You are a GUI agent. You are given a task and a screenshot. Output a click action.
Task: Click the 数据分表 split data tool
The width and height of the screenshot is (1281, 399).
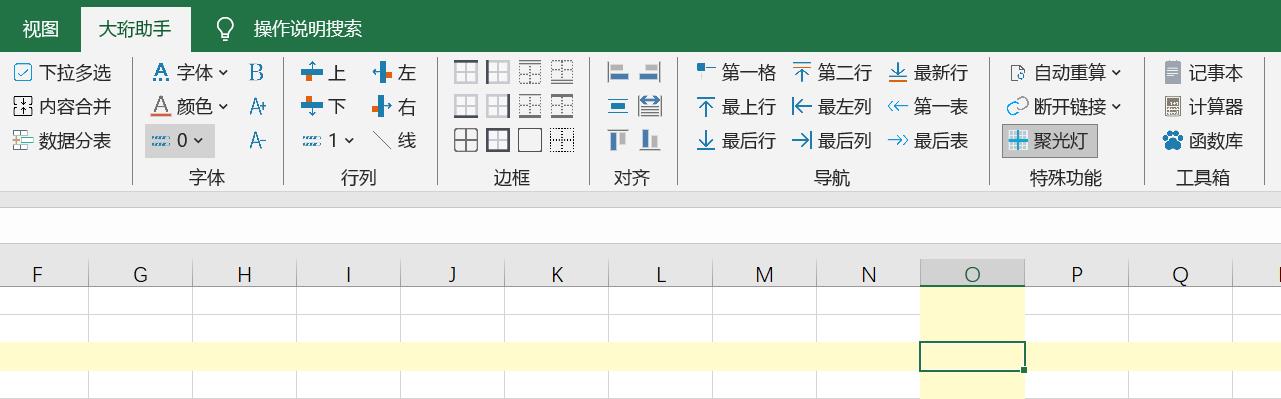pyautogui.click(x=61, y=141)
